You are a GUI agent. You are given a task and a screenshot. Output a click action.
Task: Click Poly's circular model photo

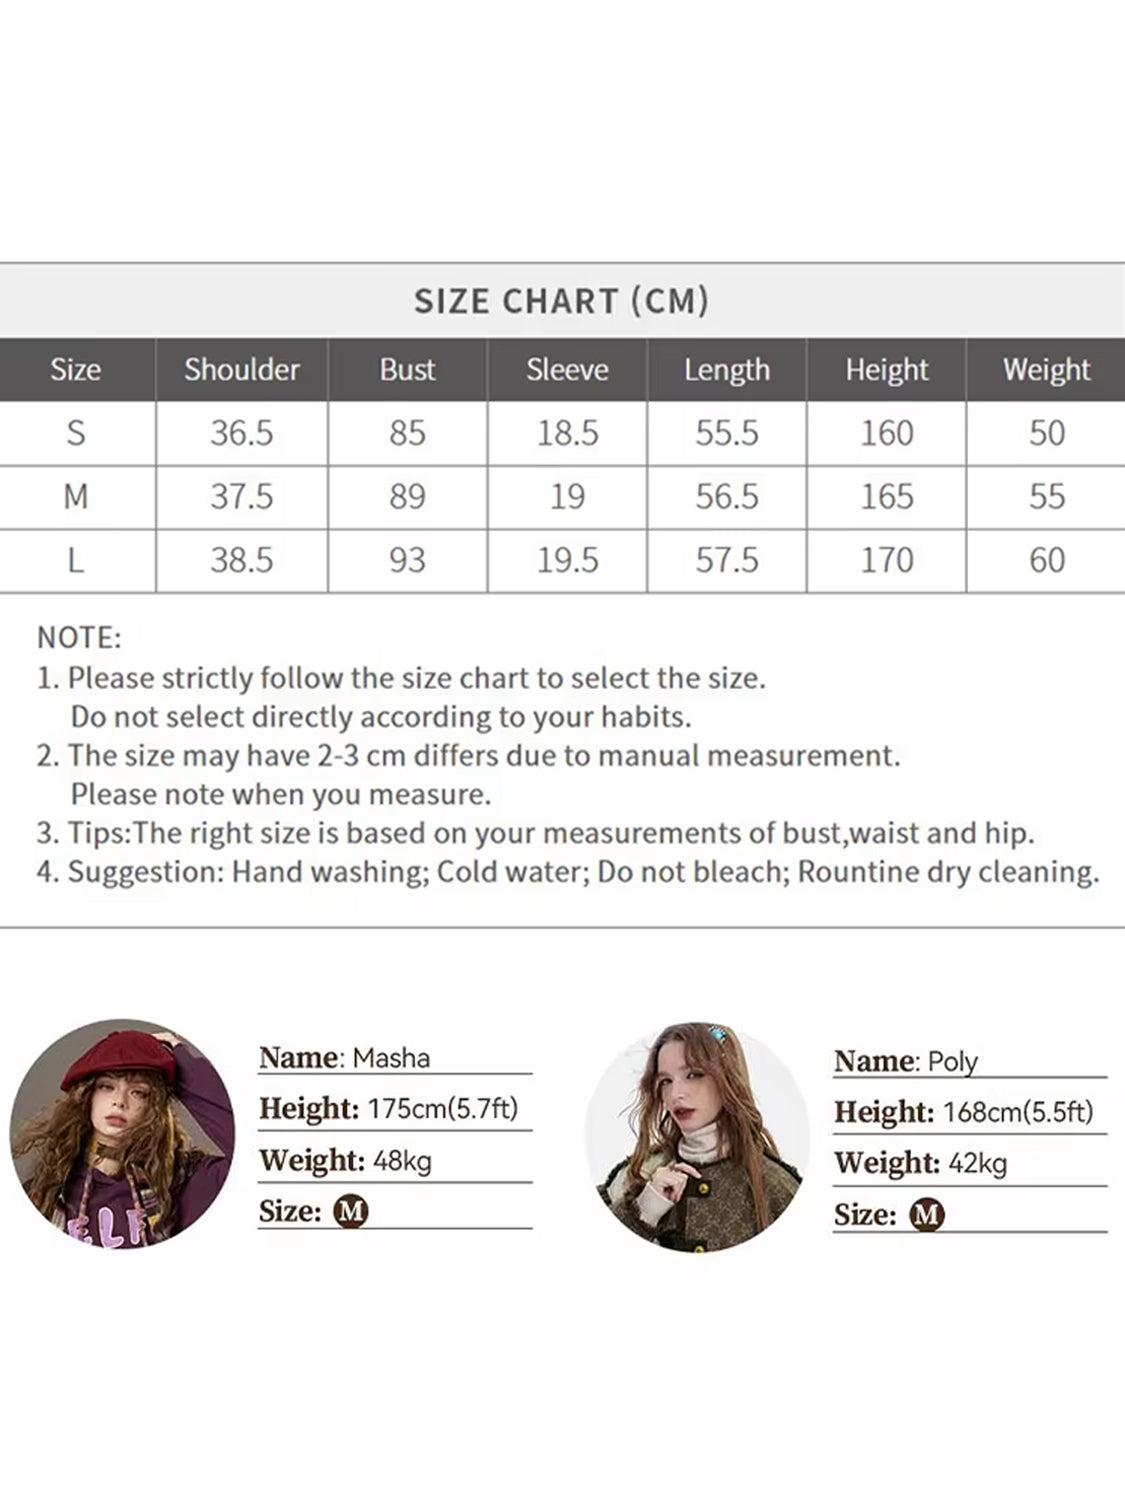pos(696,1137)
